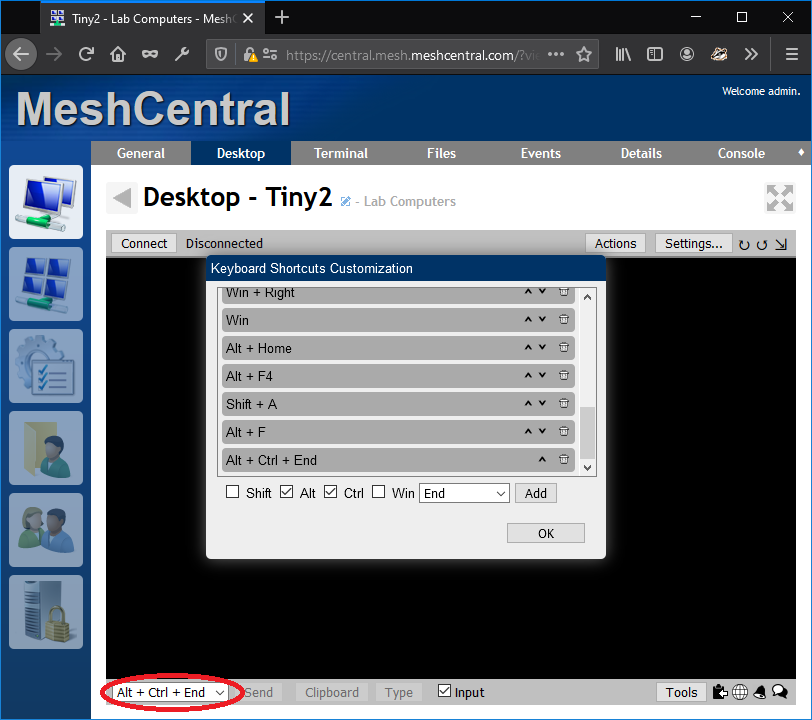Open the Firefox hamburger menu
812x720 pixels.
pyautogui.click(x=791, y=54)
